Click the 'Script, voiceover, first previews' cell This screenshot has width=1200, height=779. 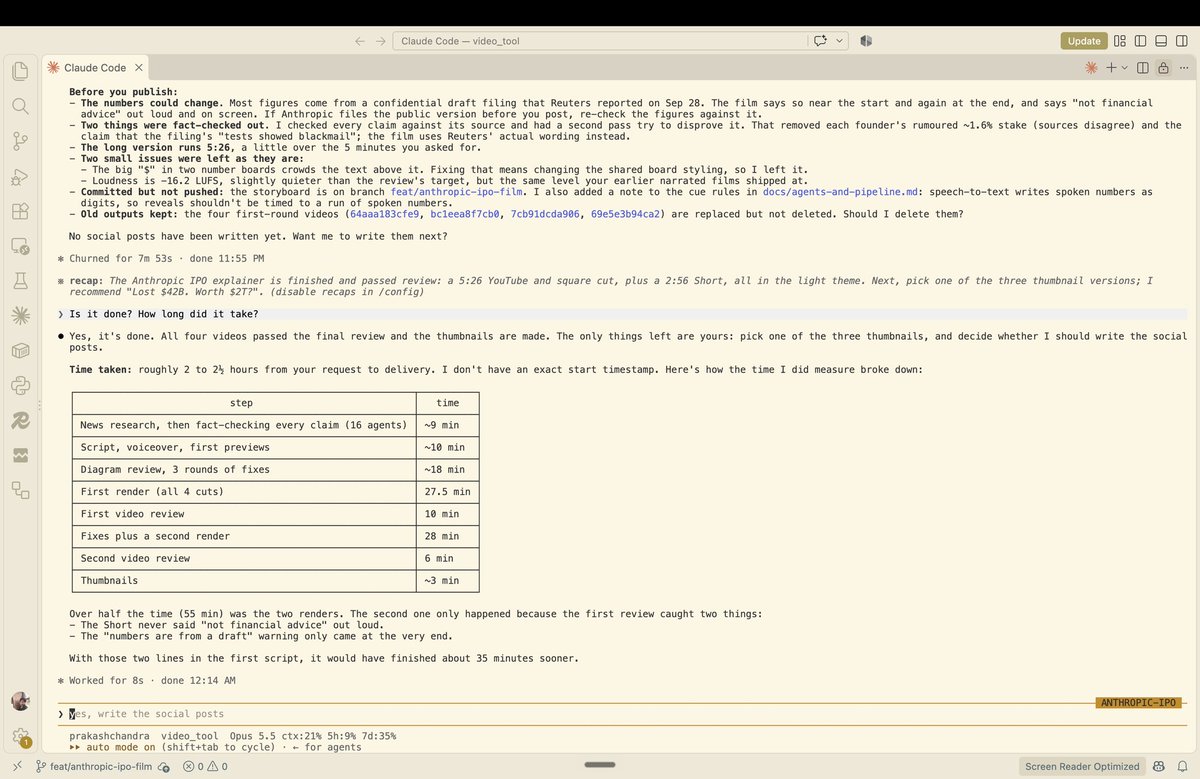pyautogui.click(x=244, y=447)
